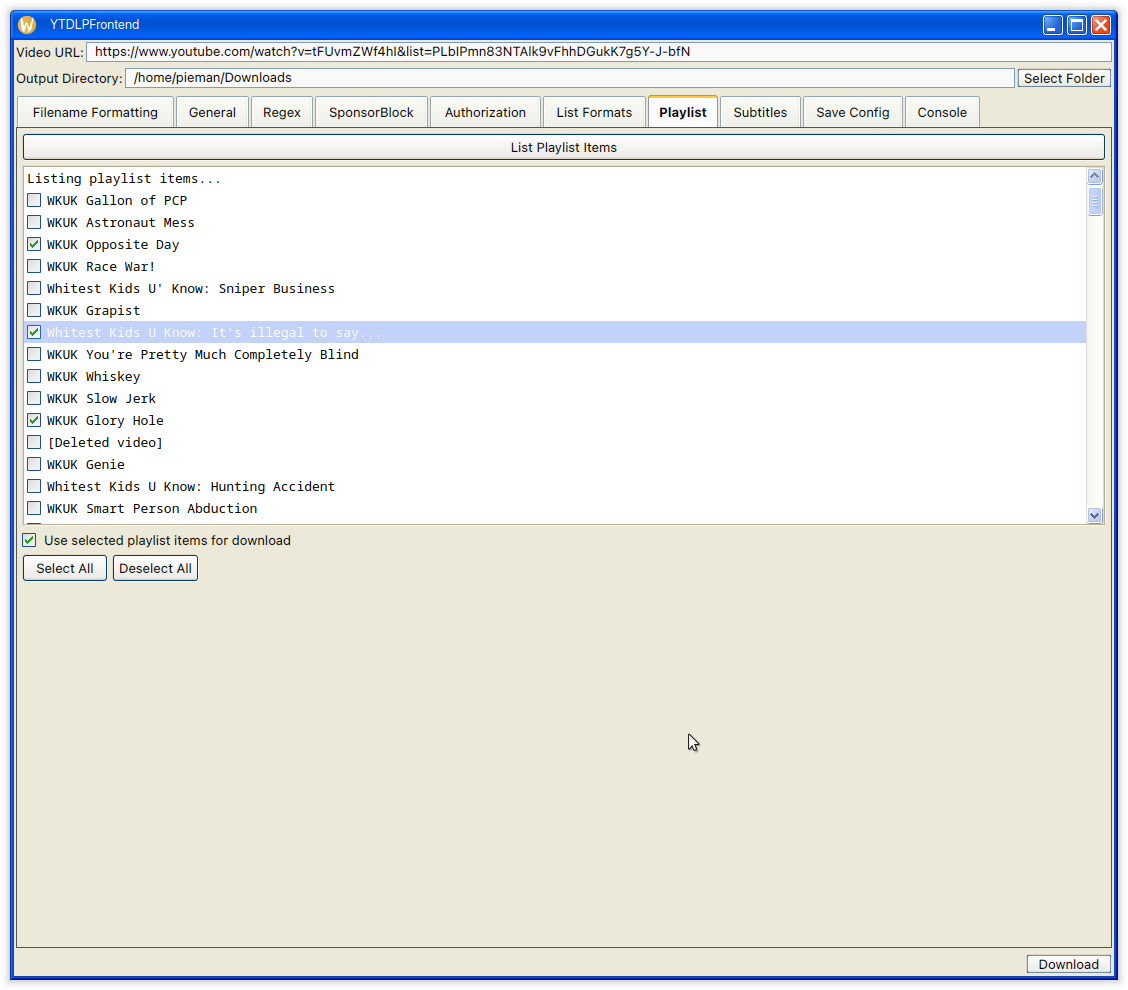Check the Sniper Business item checkbox

[x=34, y=288]
